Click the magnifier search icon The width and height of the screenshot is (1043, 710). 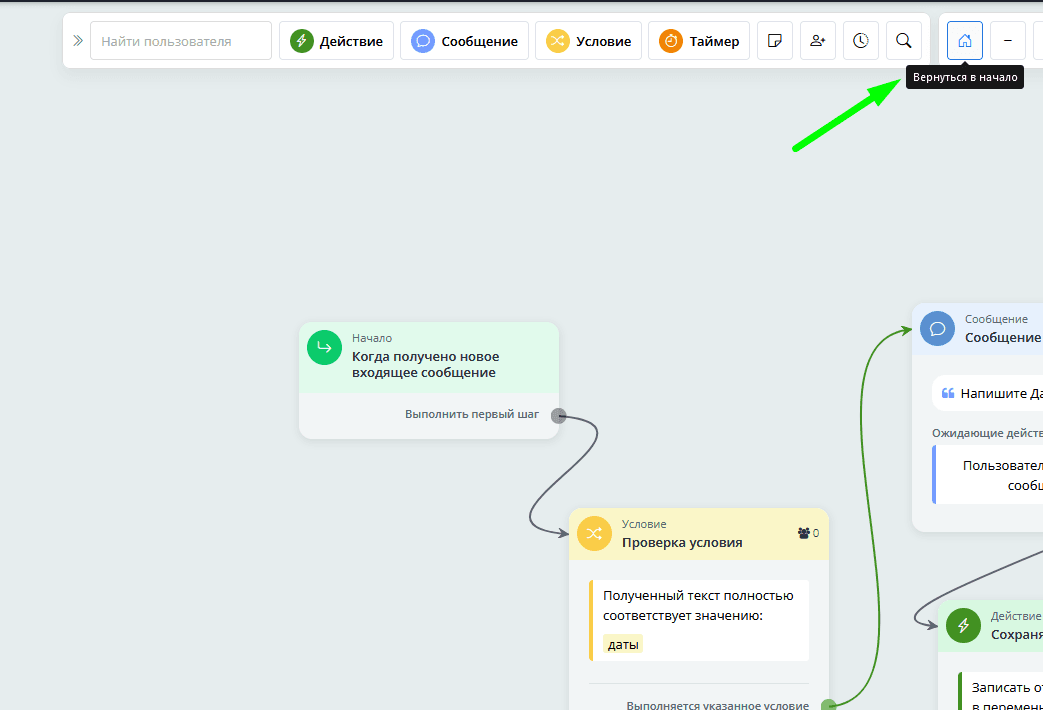click(x=904, y=41)
